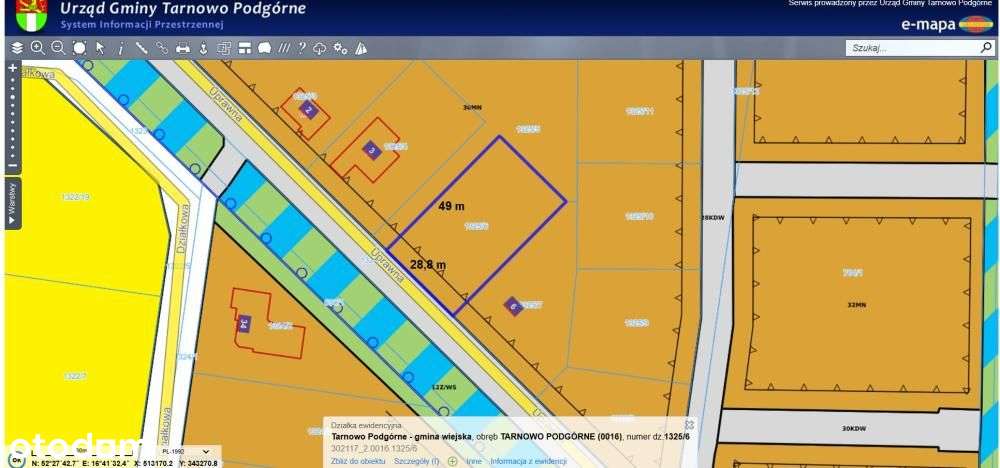
Task: Print the map with the printer icon
Action: tap(183, 48)
